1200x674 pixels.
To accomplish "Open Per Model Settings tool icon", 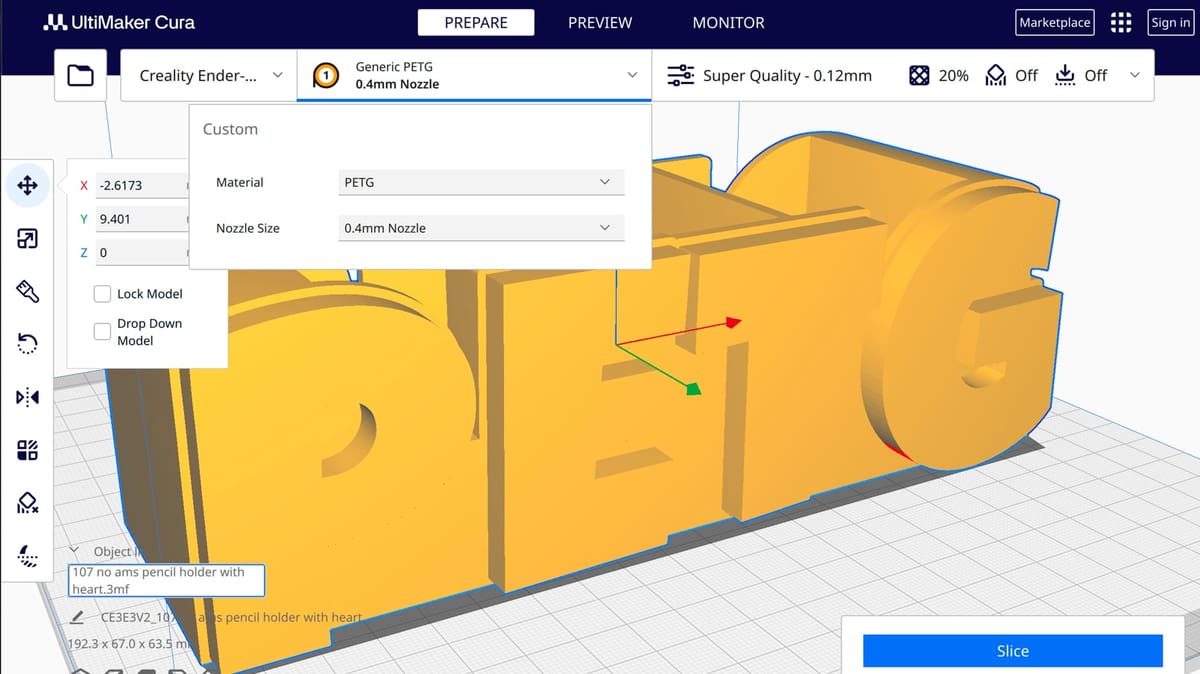I will 27,451.
